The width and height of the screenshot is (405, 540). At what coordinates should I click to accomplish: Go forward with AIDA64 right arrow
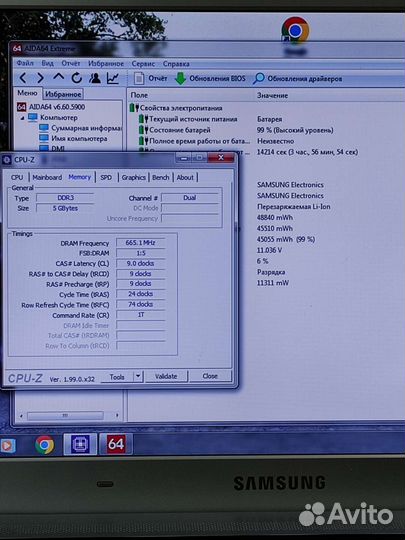pos(40,79)
